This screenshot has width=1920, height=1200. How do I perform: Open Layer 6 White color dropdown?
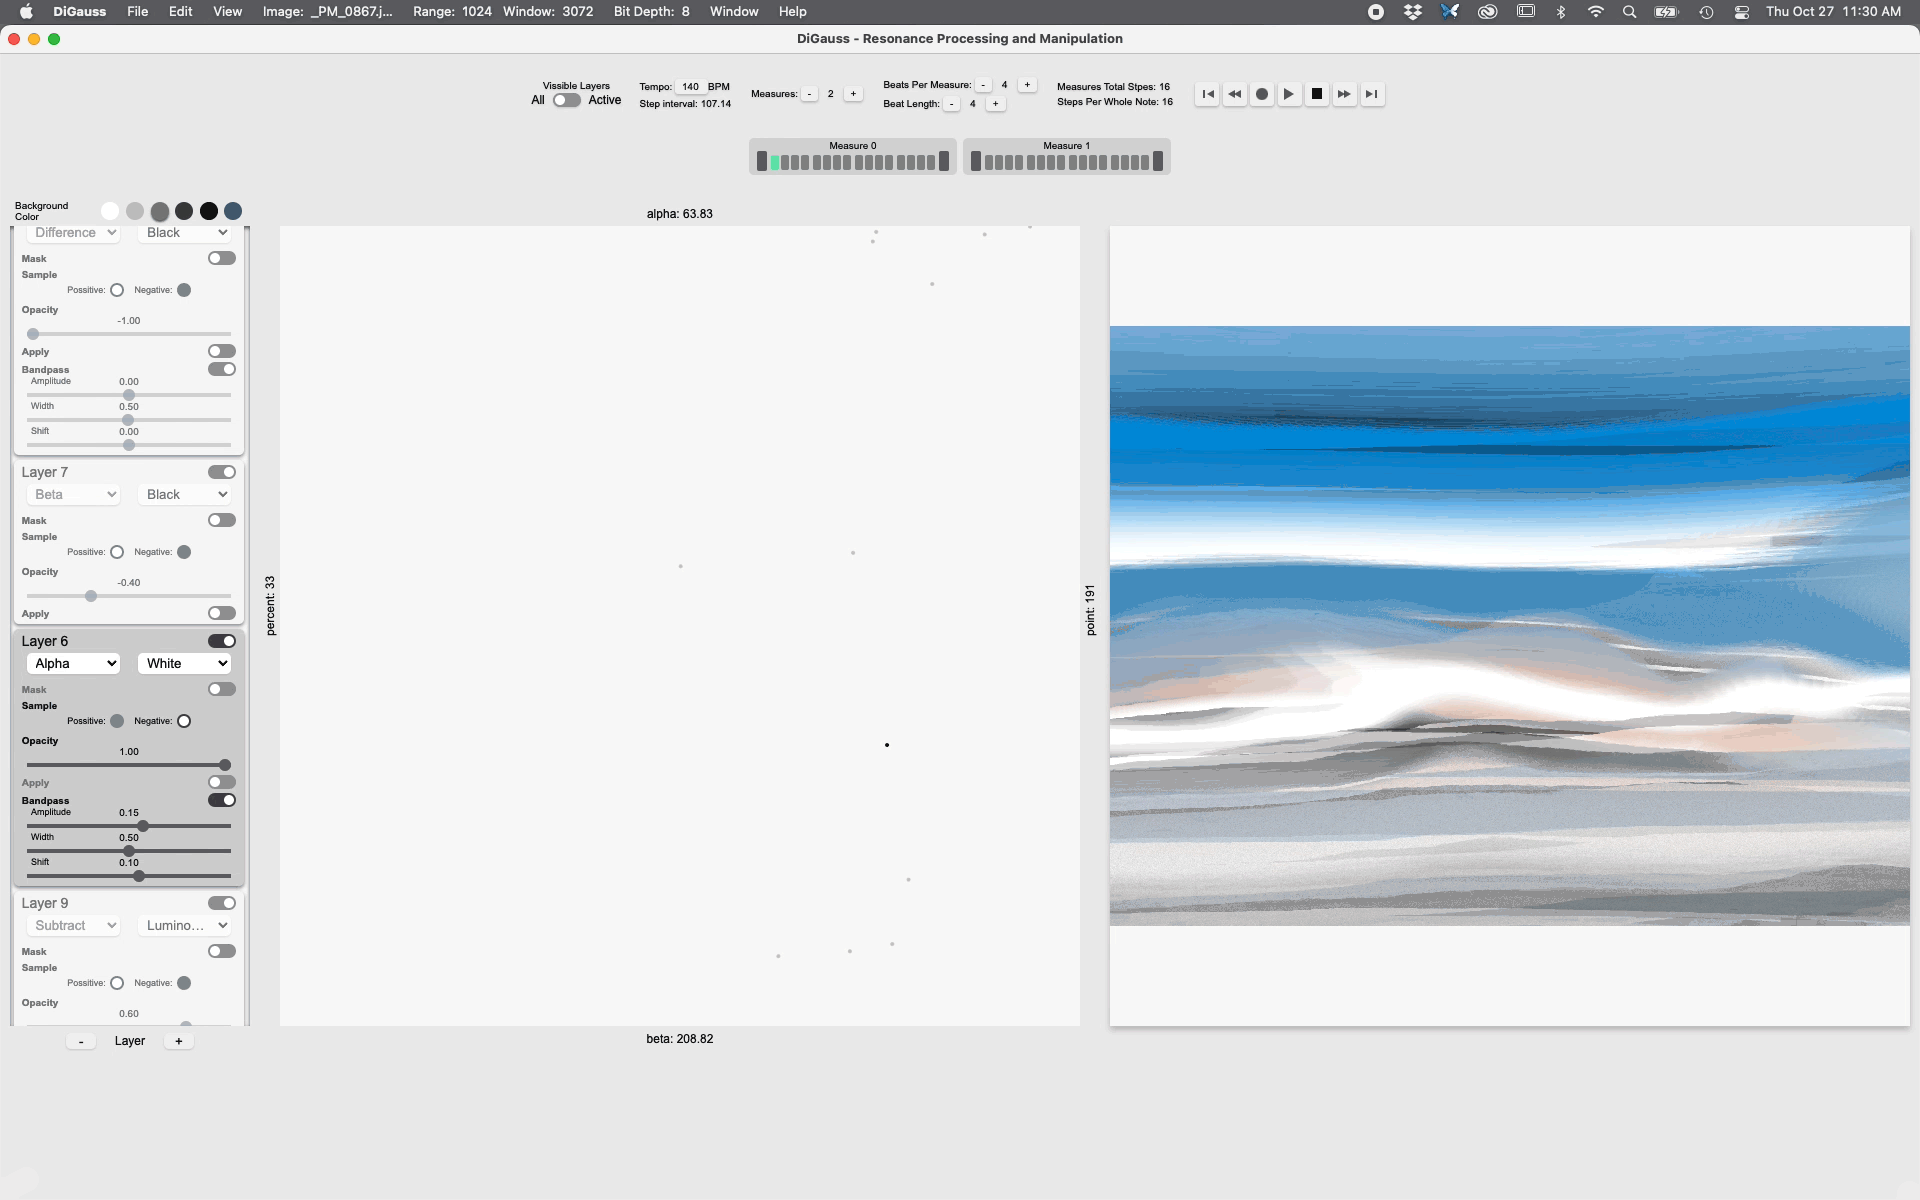pos(185,663)
